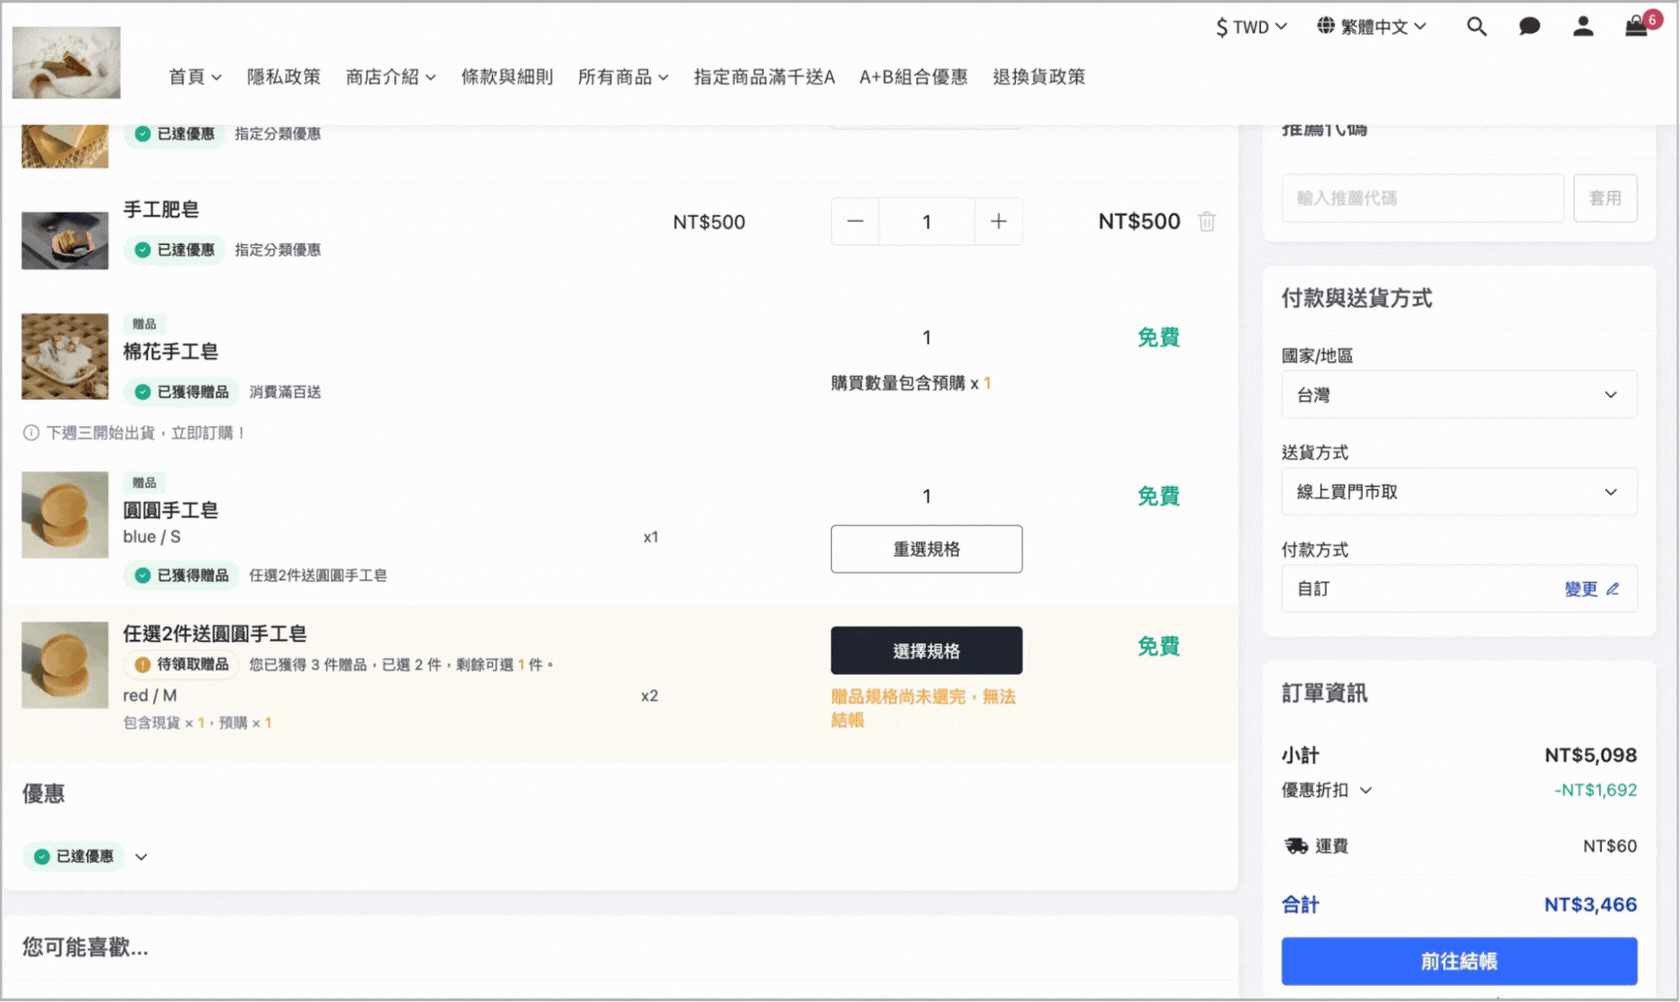Open the 棉花手工皂 product name
Viewport: 1680px width, 1002px height.
(170, 351)
